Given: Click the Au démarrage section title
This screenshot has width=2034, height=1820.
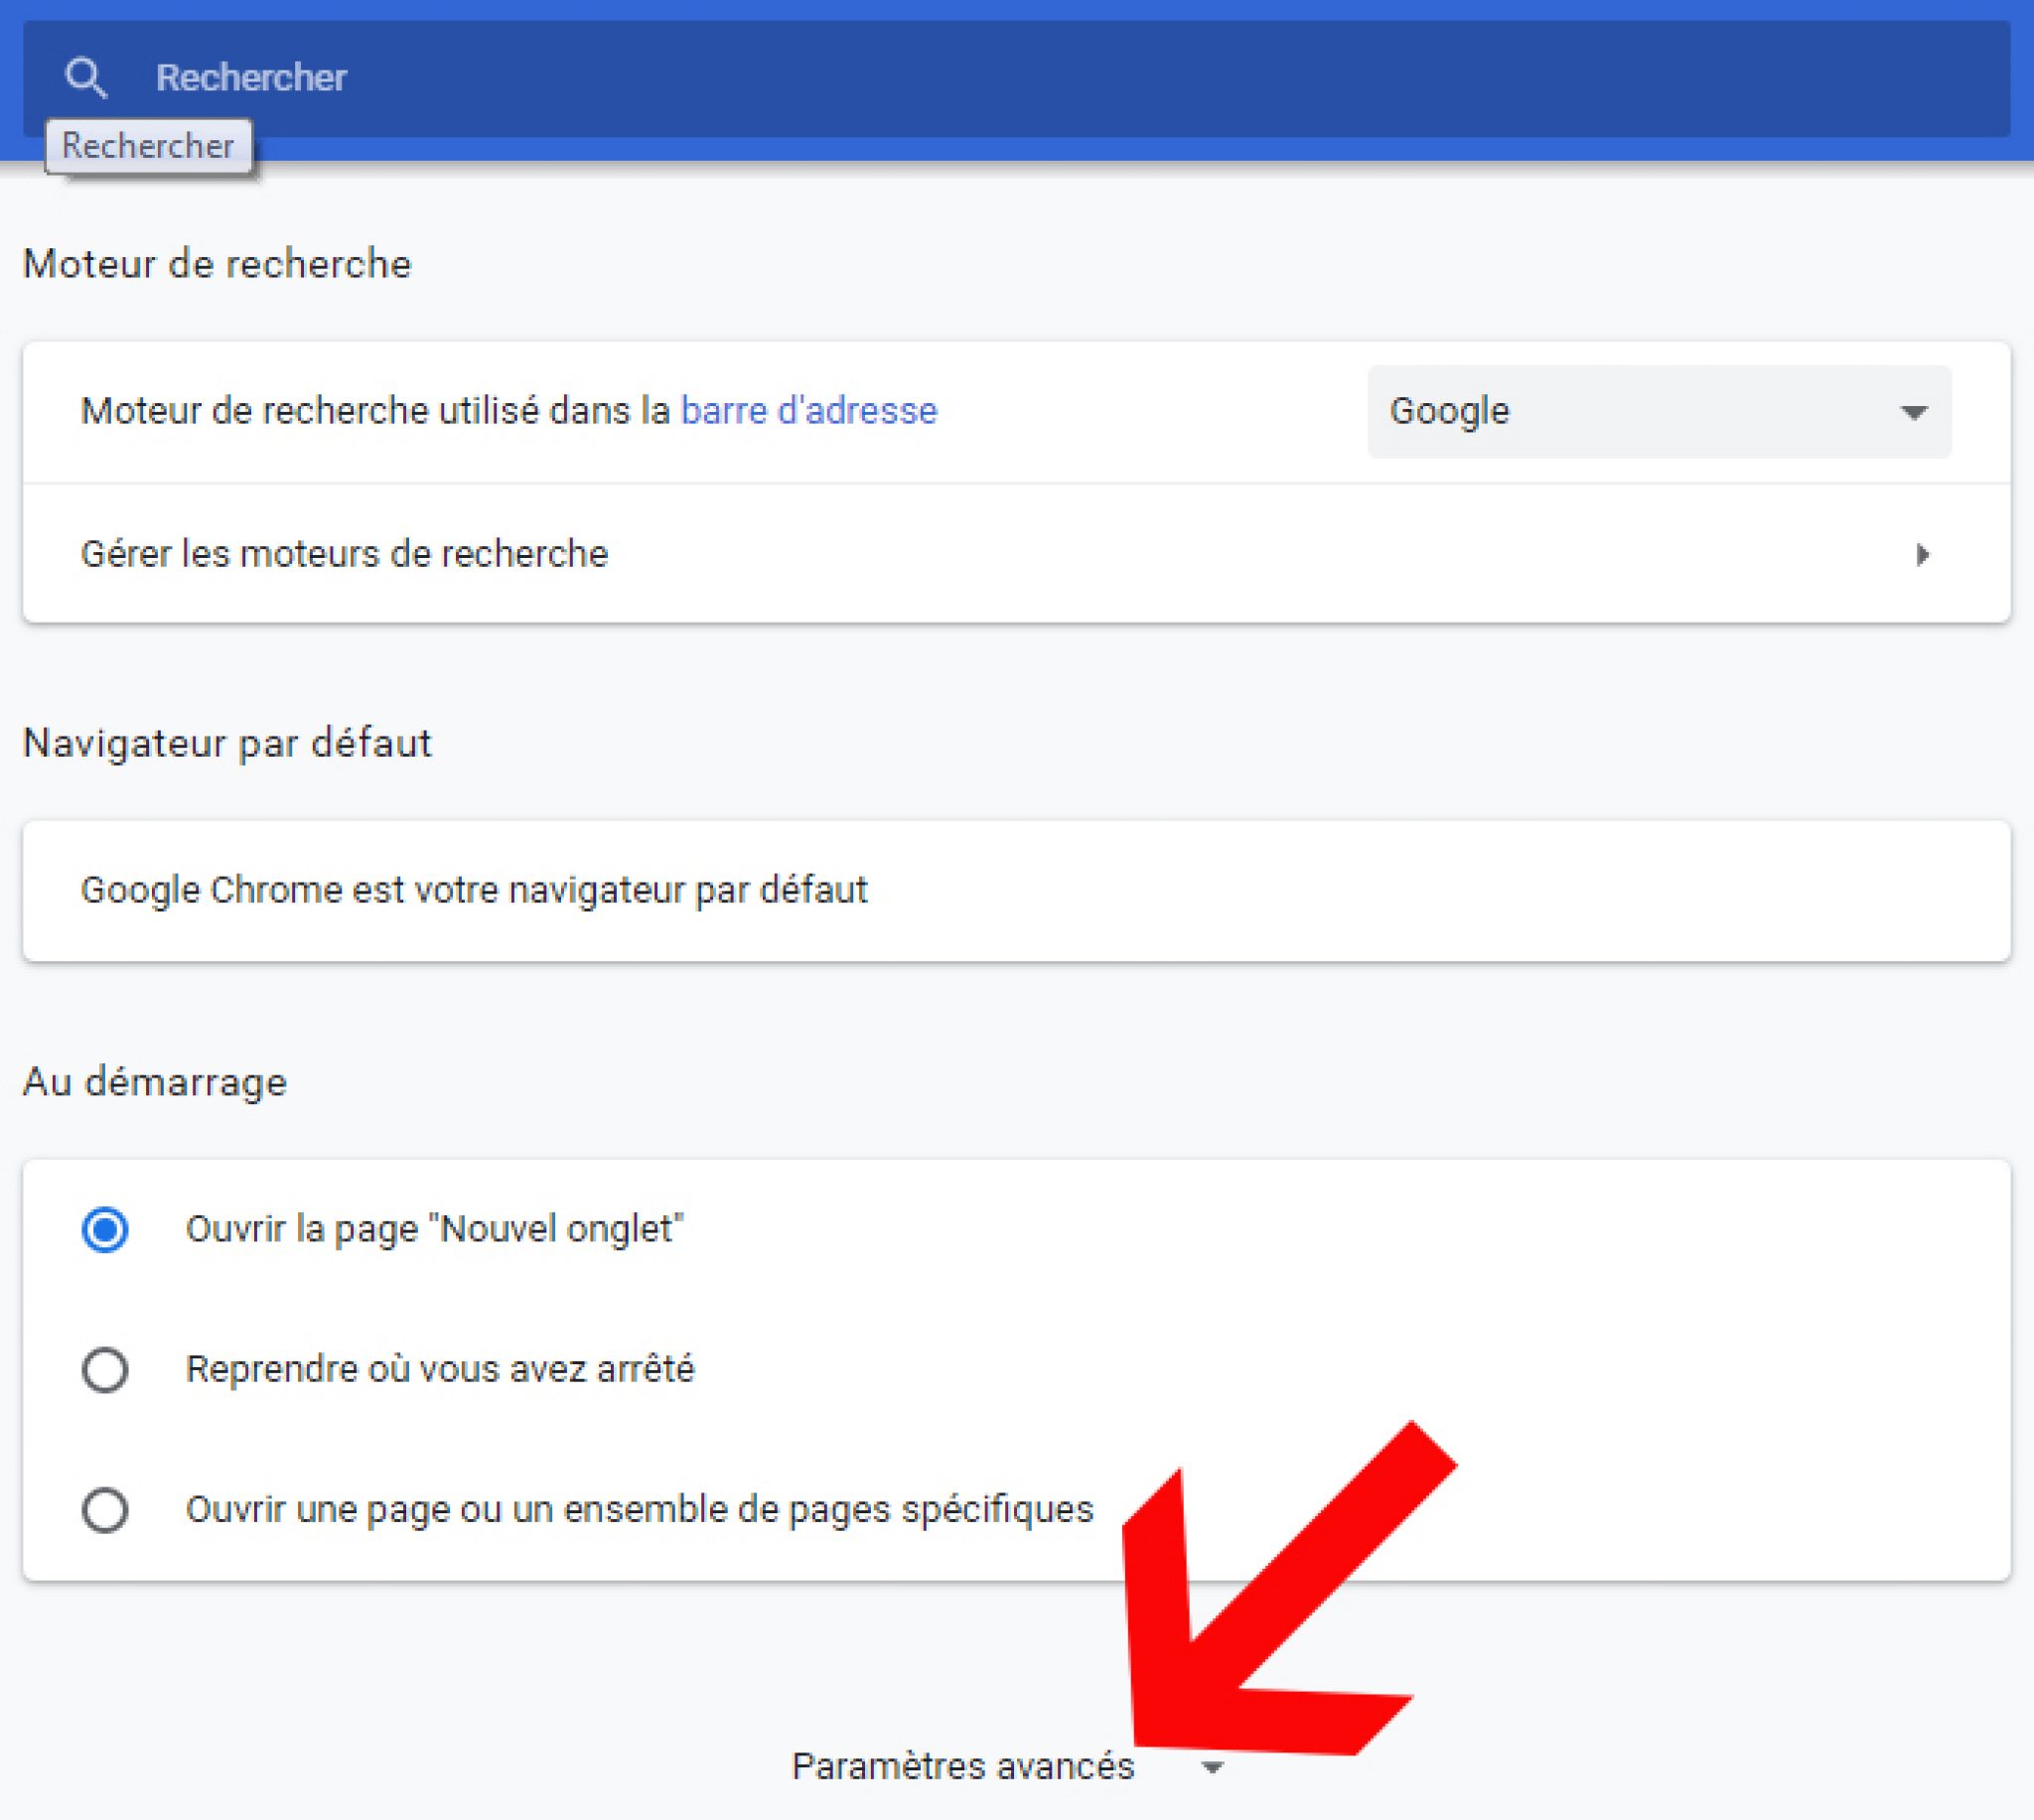Looking at the screenshot, I should click(154, 1081).
